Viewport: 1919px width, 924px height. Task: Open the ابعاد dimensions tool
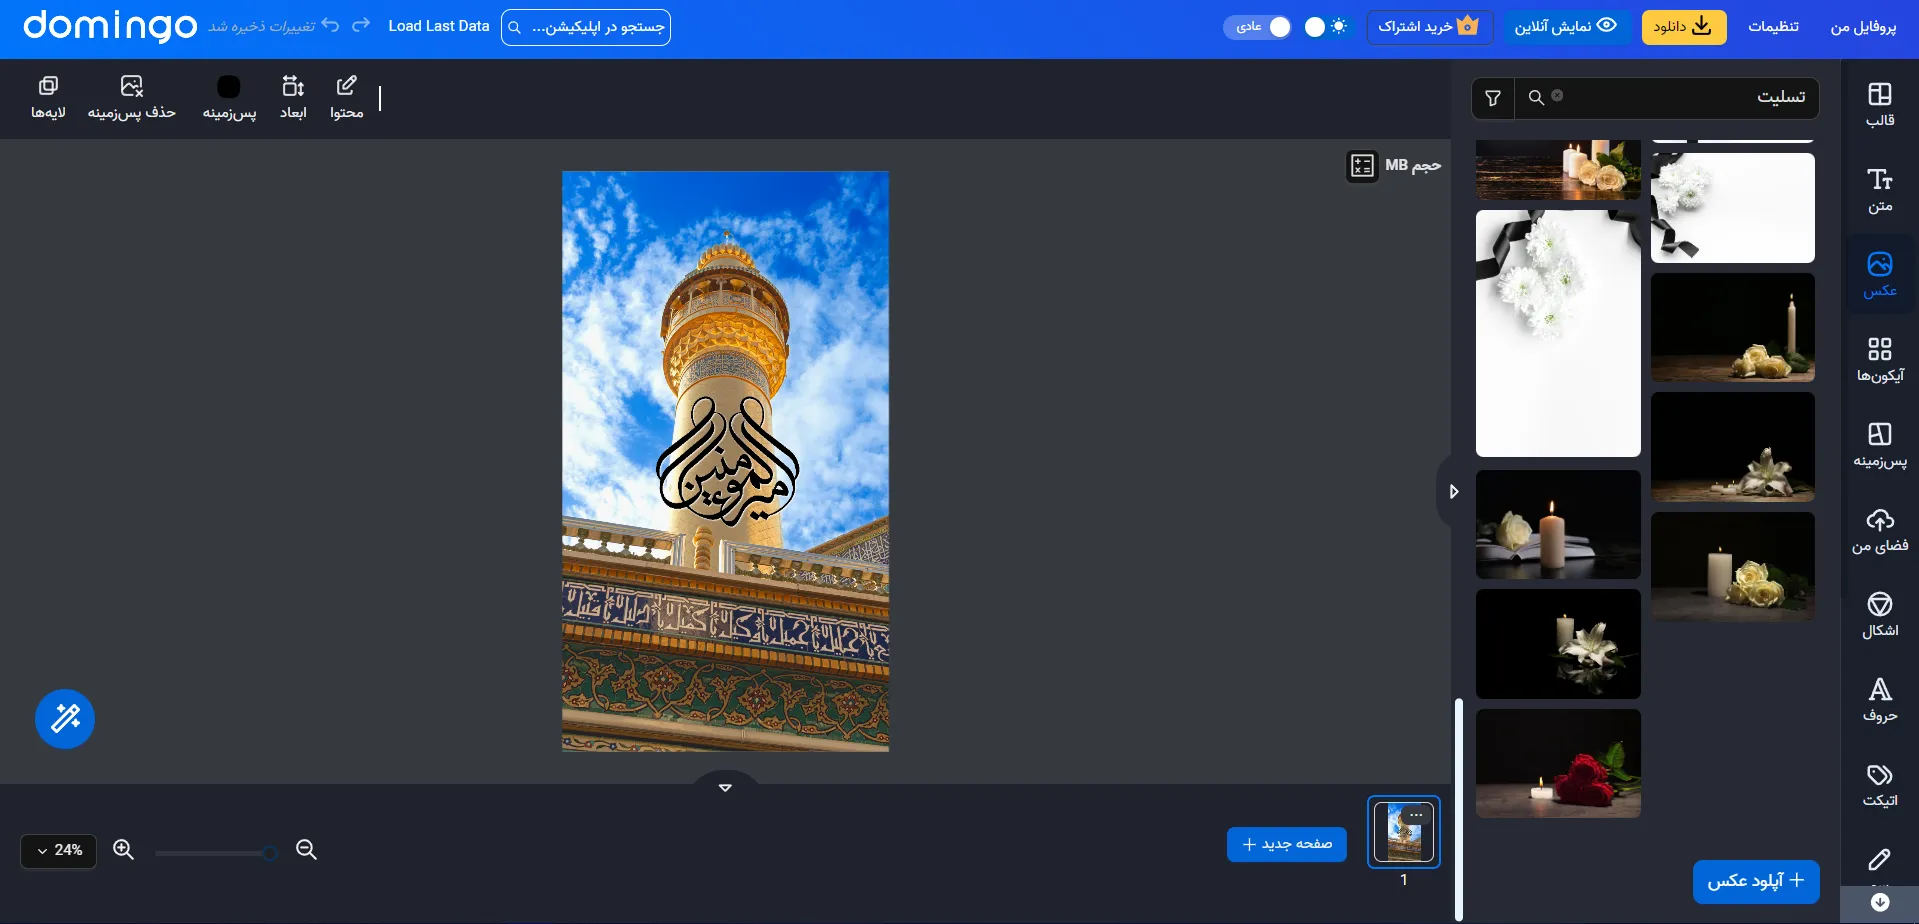293,98
